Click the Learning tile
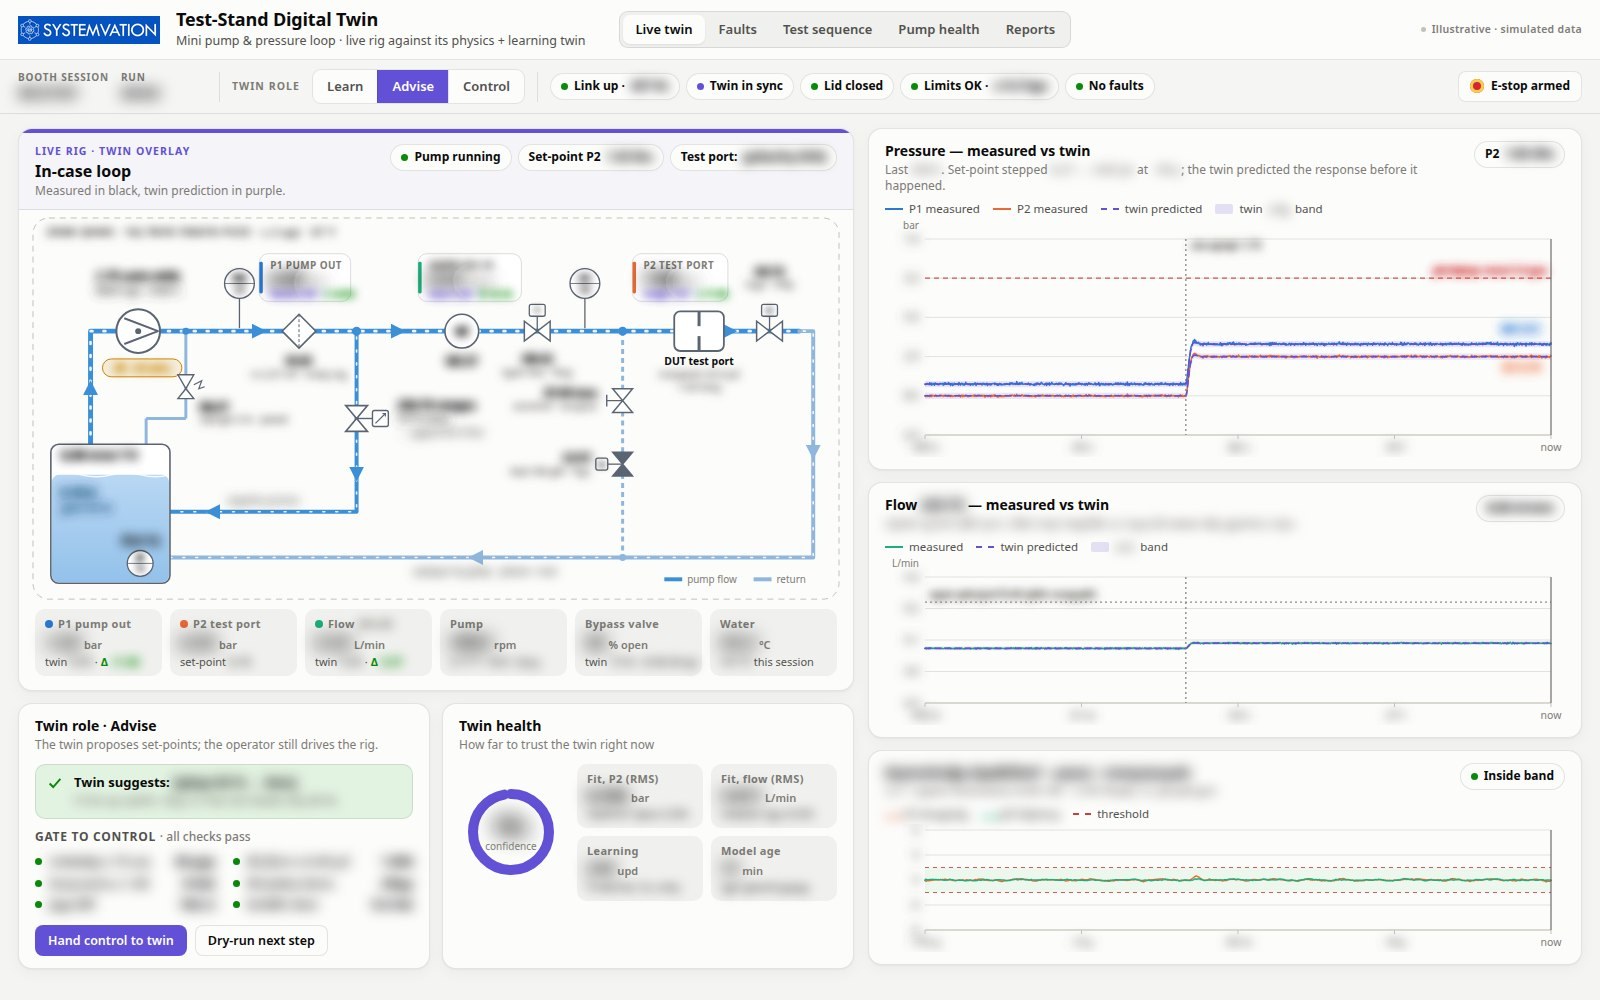The width and height of the screenshot is (1600, 1000). pyautogui.click(x=640, y=869)
